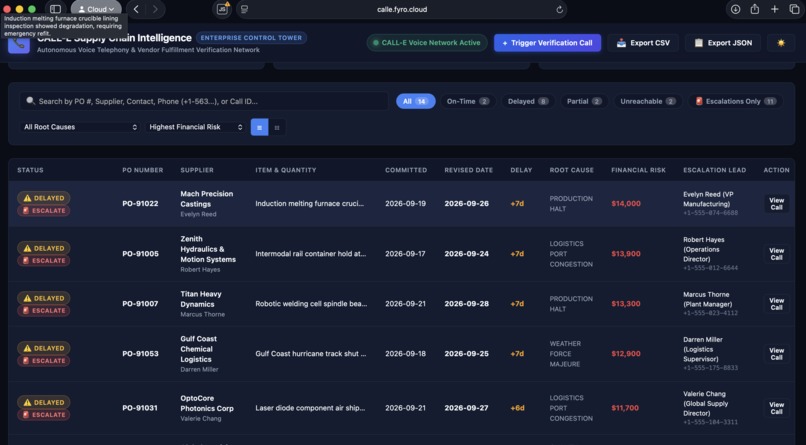Open the page settings icon beside address bar
Viewport: 806px width, 445px height.
(245, 9)
